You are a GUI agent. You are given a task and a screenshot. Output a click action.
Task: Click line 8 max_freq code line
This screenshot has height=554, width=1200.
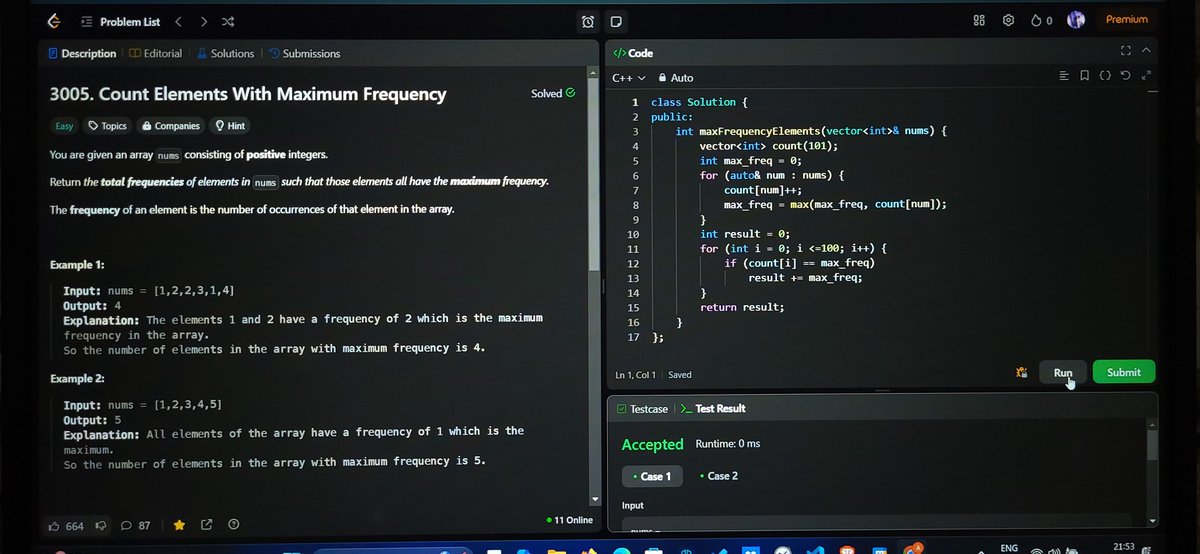coord(835,204)
